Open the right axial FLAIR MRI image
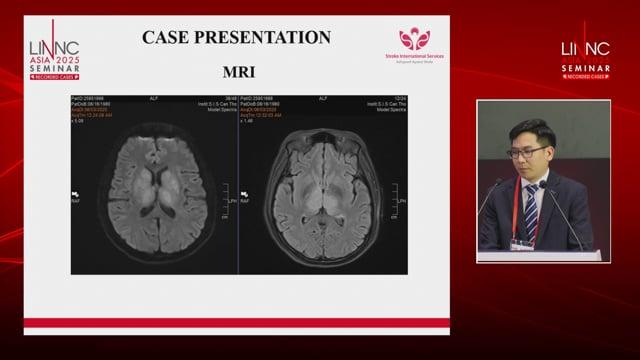The image size is (640, 360). [323, 185]
